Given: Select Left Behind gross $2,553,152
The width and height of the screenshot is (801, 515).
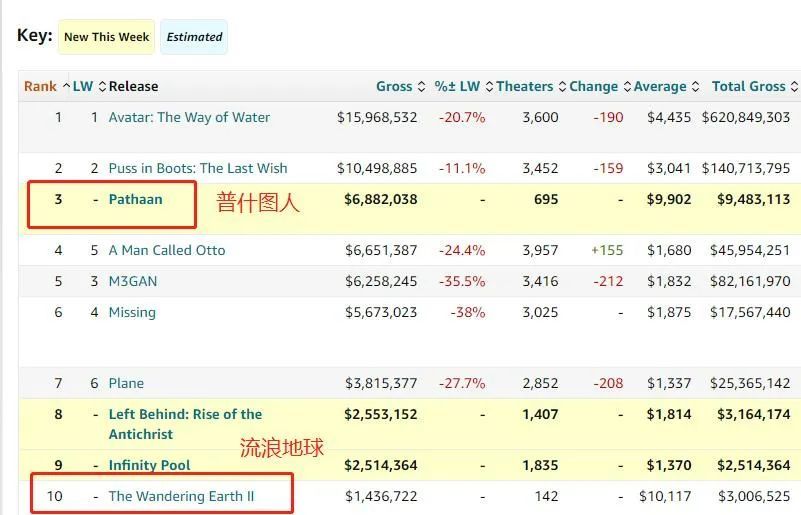Looking at the screenshot, I should [381, 414].
